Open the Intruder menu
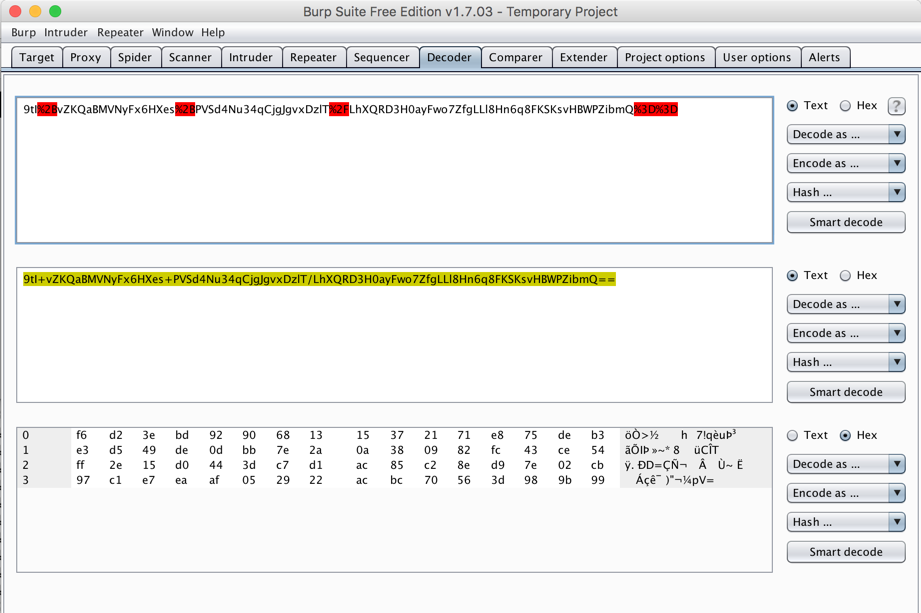The height and width of the screenshot is (613, 921). [66, 32]
